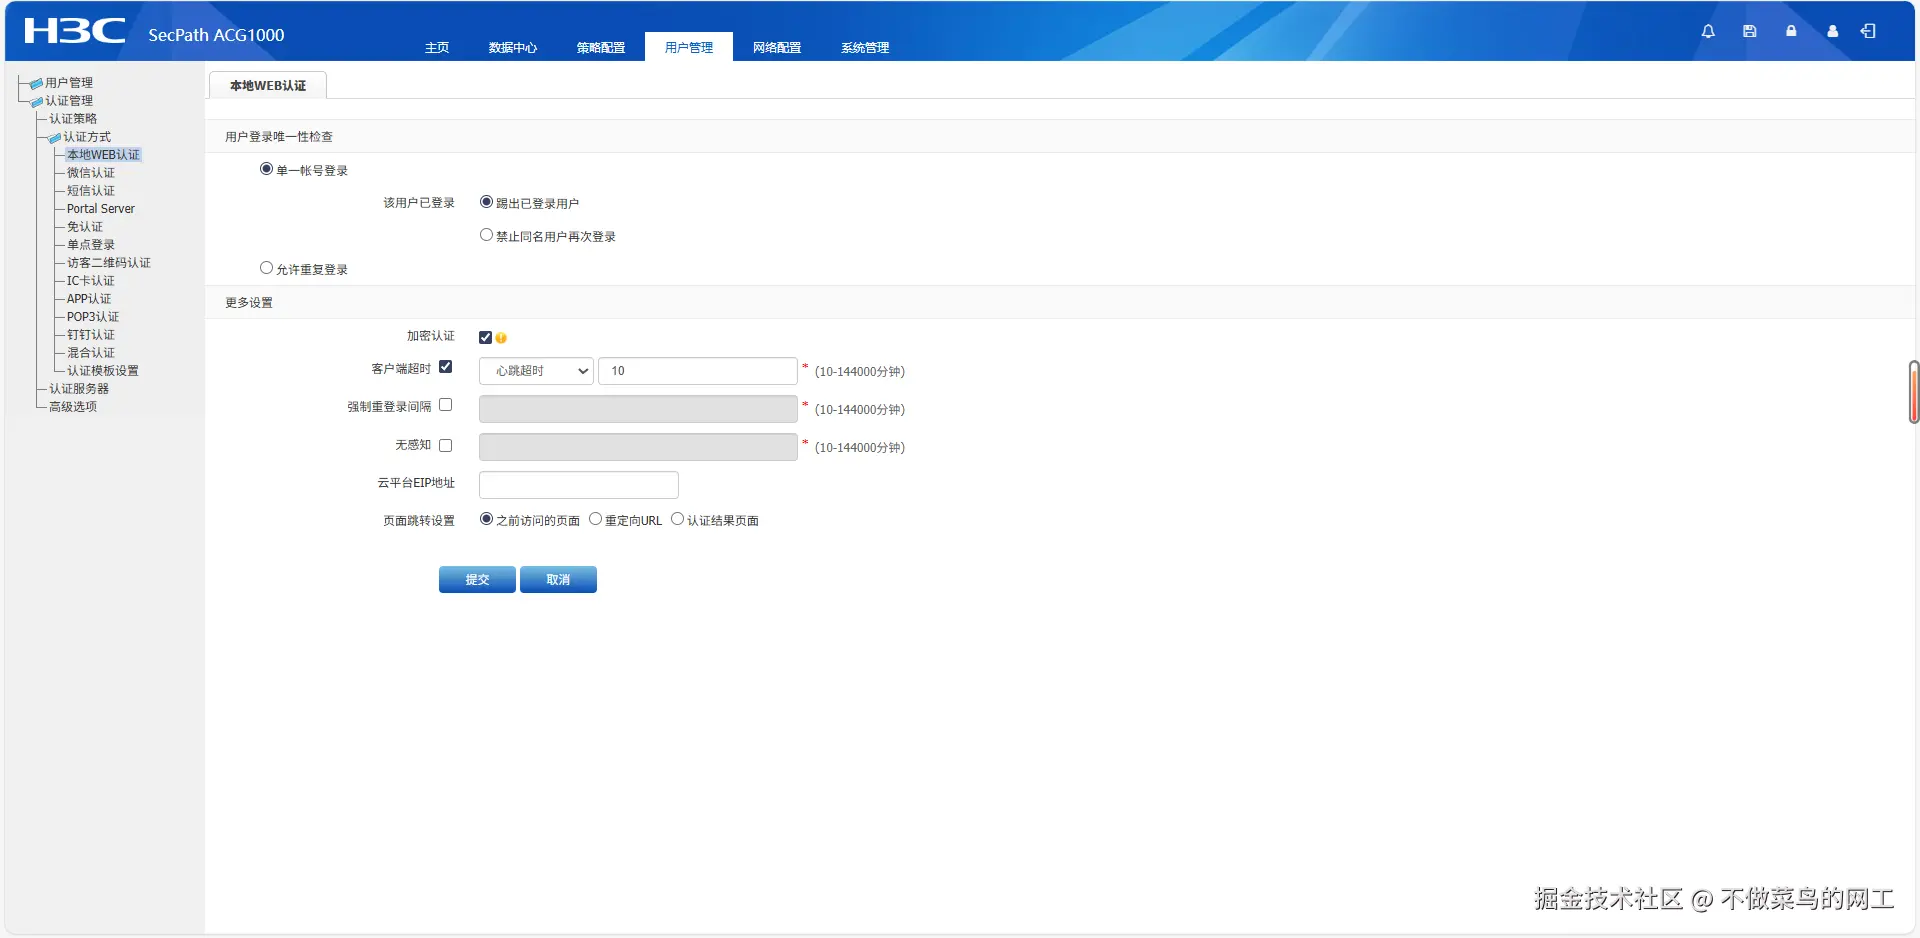This screenshot has width=1920, height=938.
Task: Click the lock icon in header
Action: (1791, 31)
